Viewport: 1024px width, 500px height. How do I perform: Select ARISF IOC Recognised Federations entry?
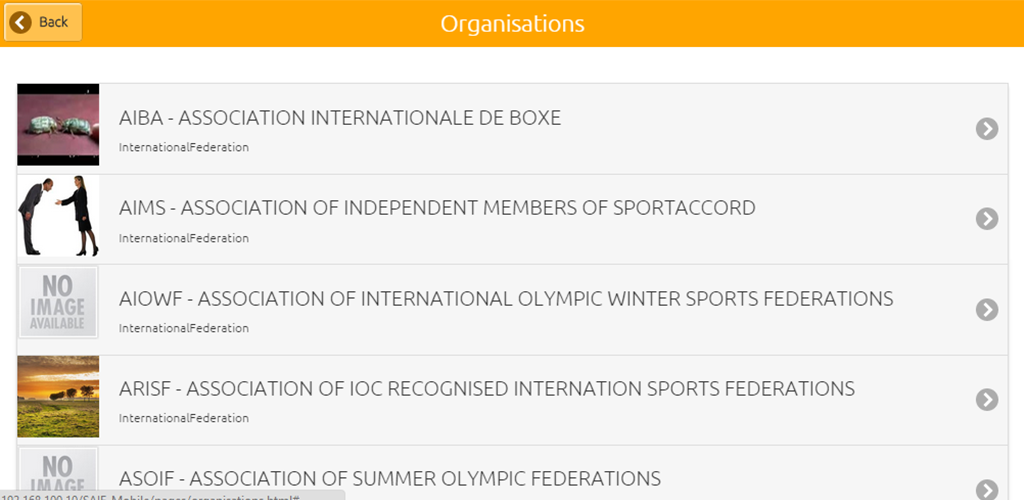tap(487, 388)
